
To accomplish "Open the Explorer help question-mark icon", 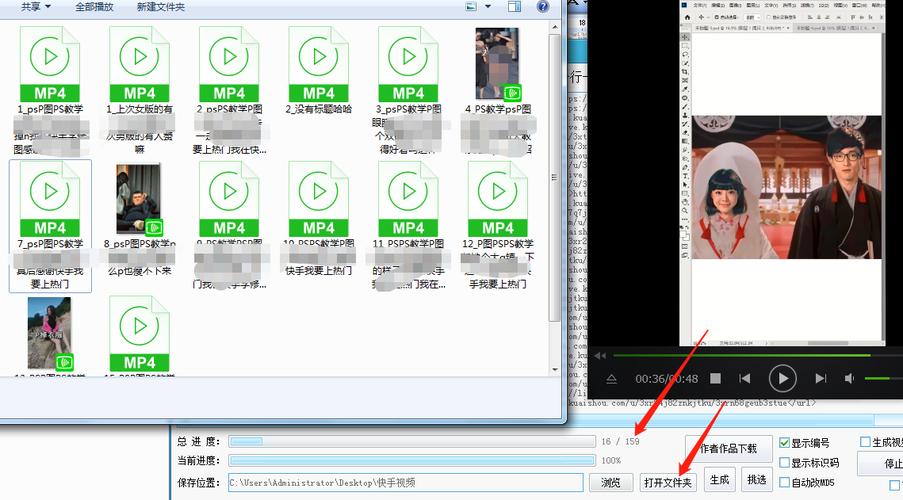I will 542,7.
